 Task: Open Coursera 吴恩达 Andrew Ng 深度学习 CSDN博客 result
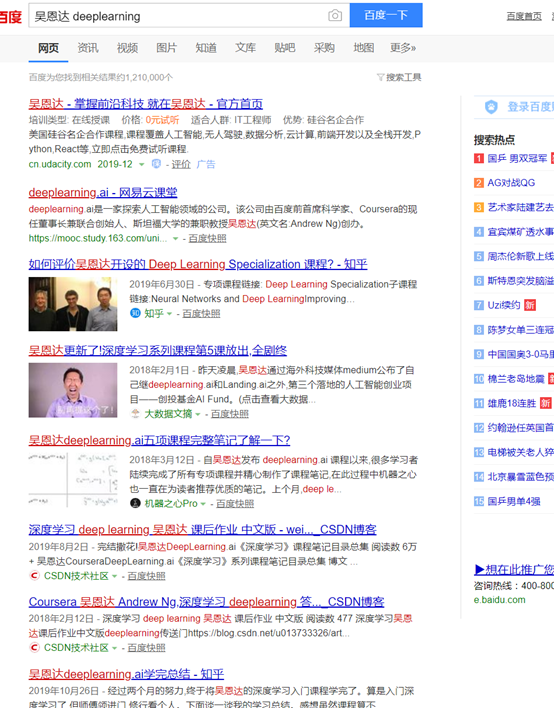tap(206, 602)
